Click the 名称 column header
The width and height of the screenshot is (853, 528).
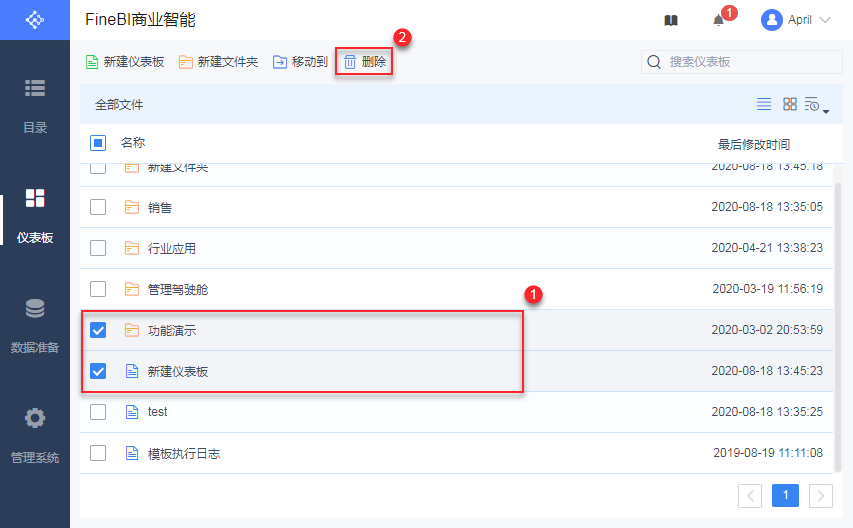[133, 143]
